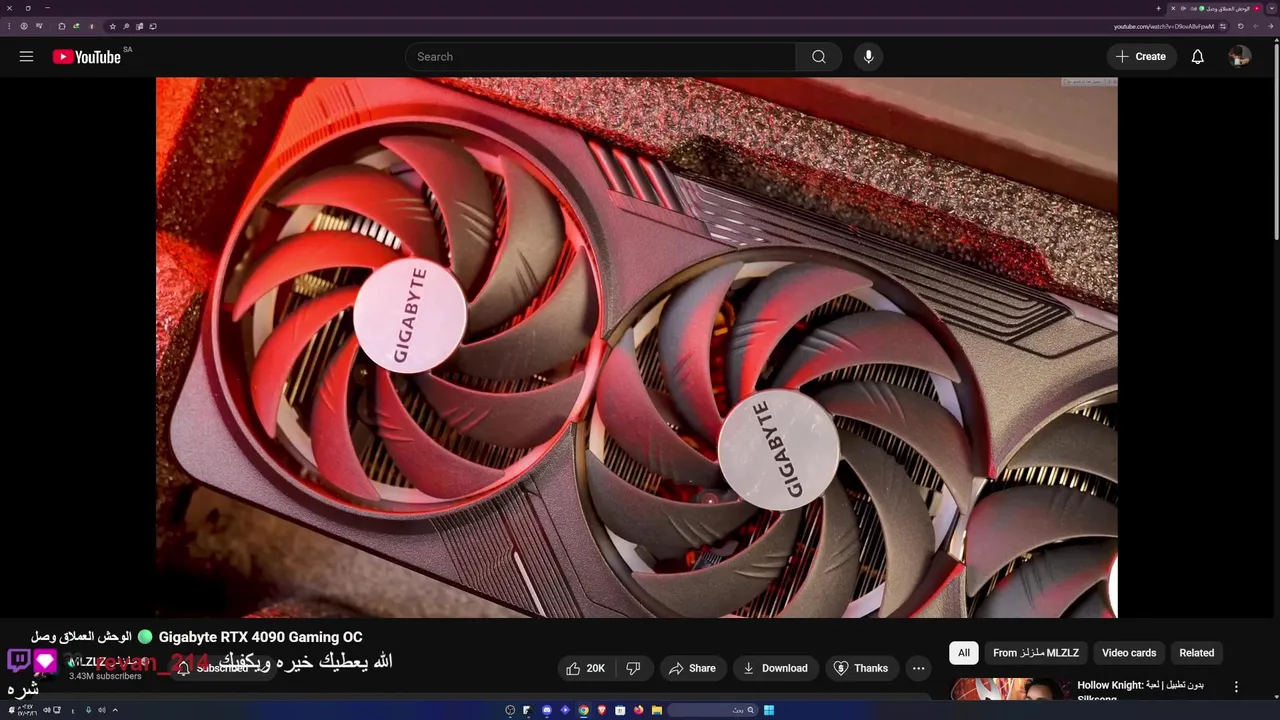Open Brave browser from the taskbar
Screen dimensions: 1280x720
tap(602, 710)
